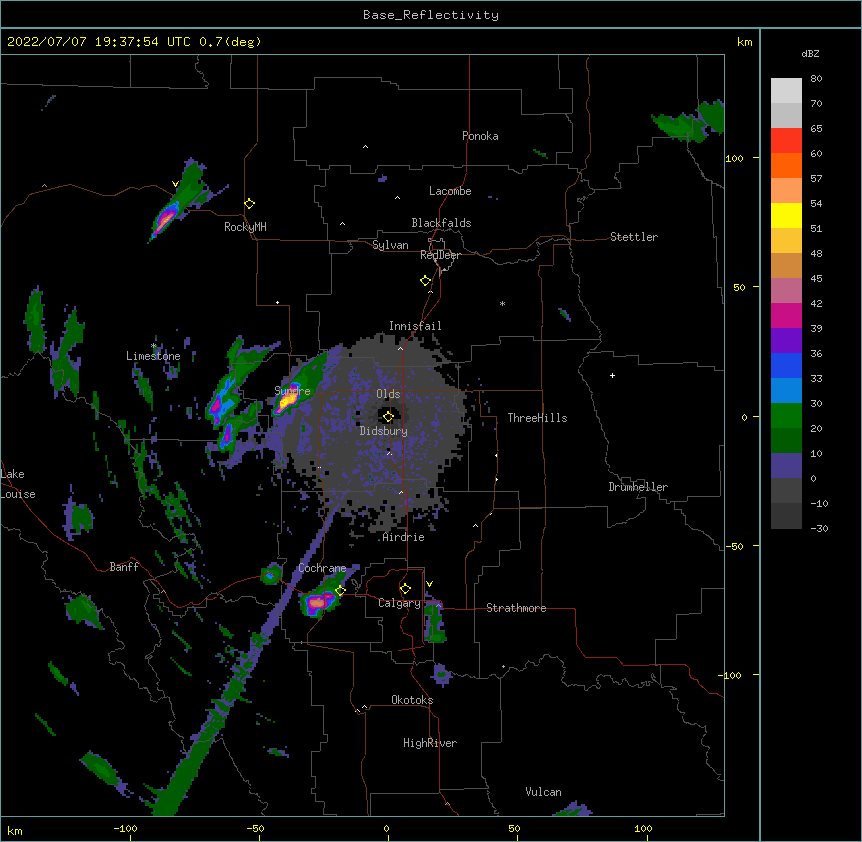Select the RockyMH label

tap(245, 227)
